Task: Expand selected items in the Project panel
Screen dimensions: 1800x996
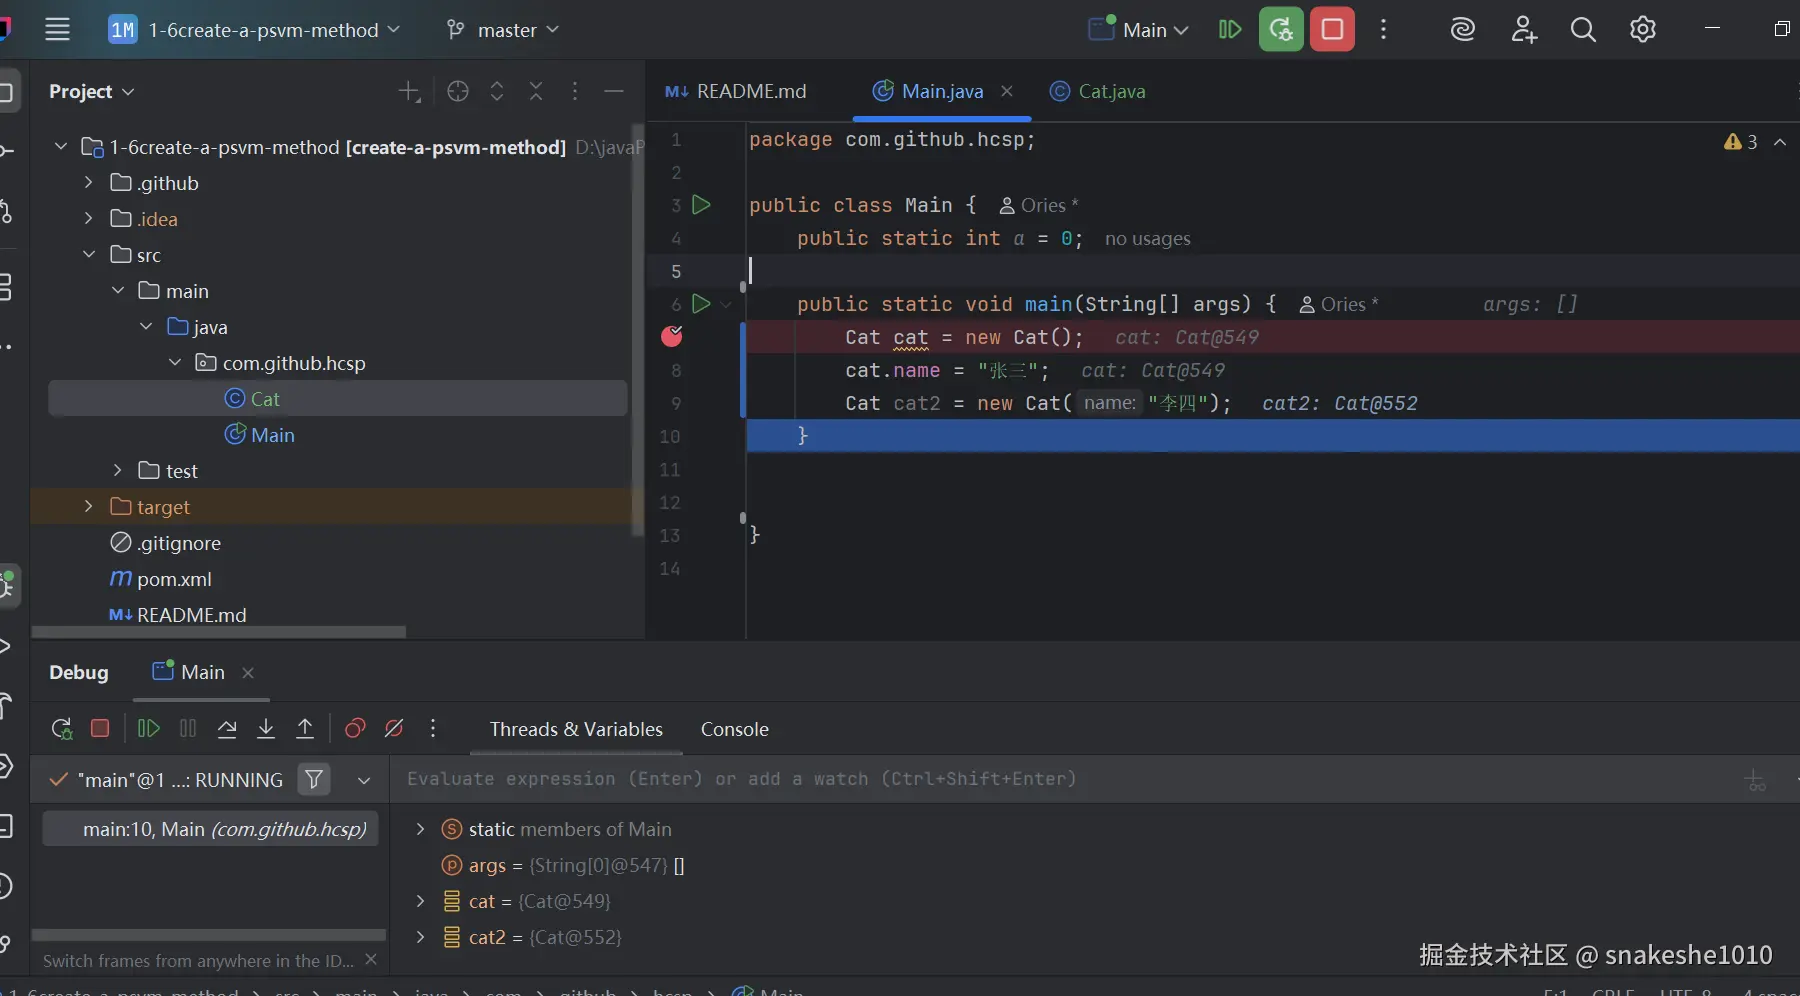Action: coord(497,92)
